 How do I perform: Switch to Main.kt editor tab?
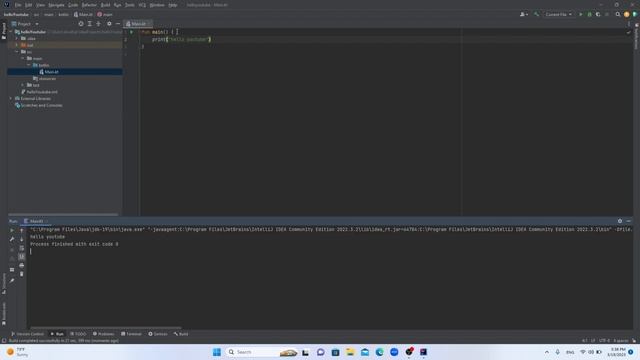(138, 24)
